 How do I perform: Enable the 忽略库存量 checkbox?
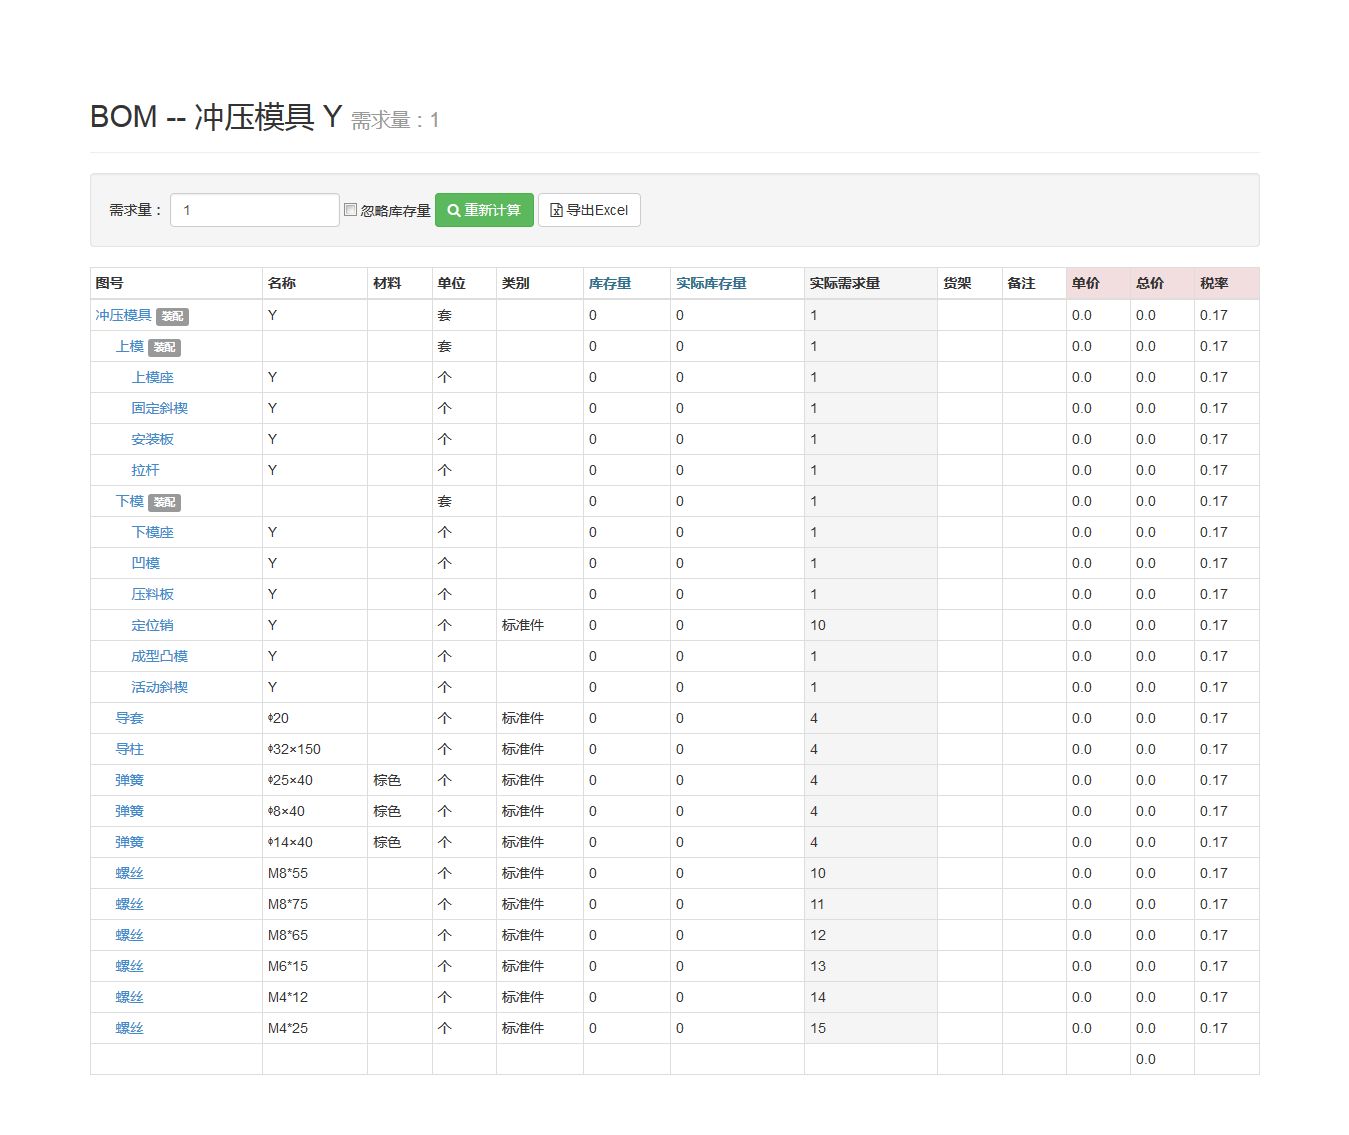[x=350, y=208]
